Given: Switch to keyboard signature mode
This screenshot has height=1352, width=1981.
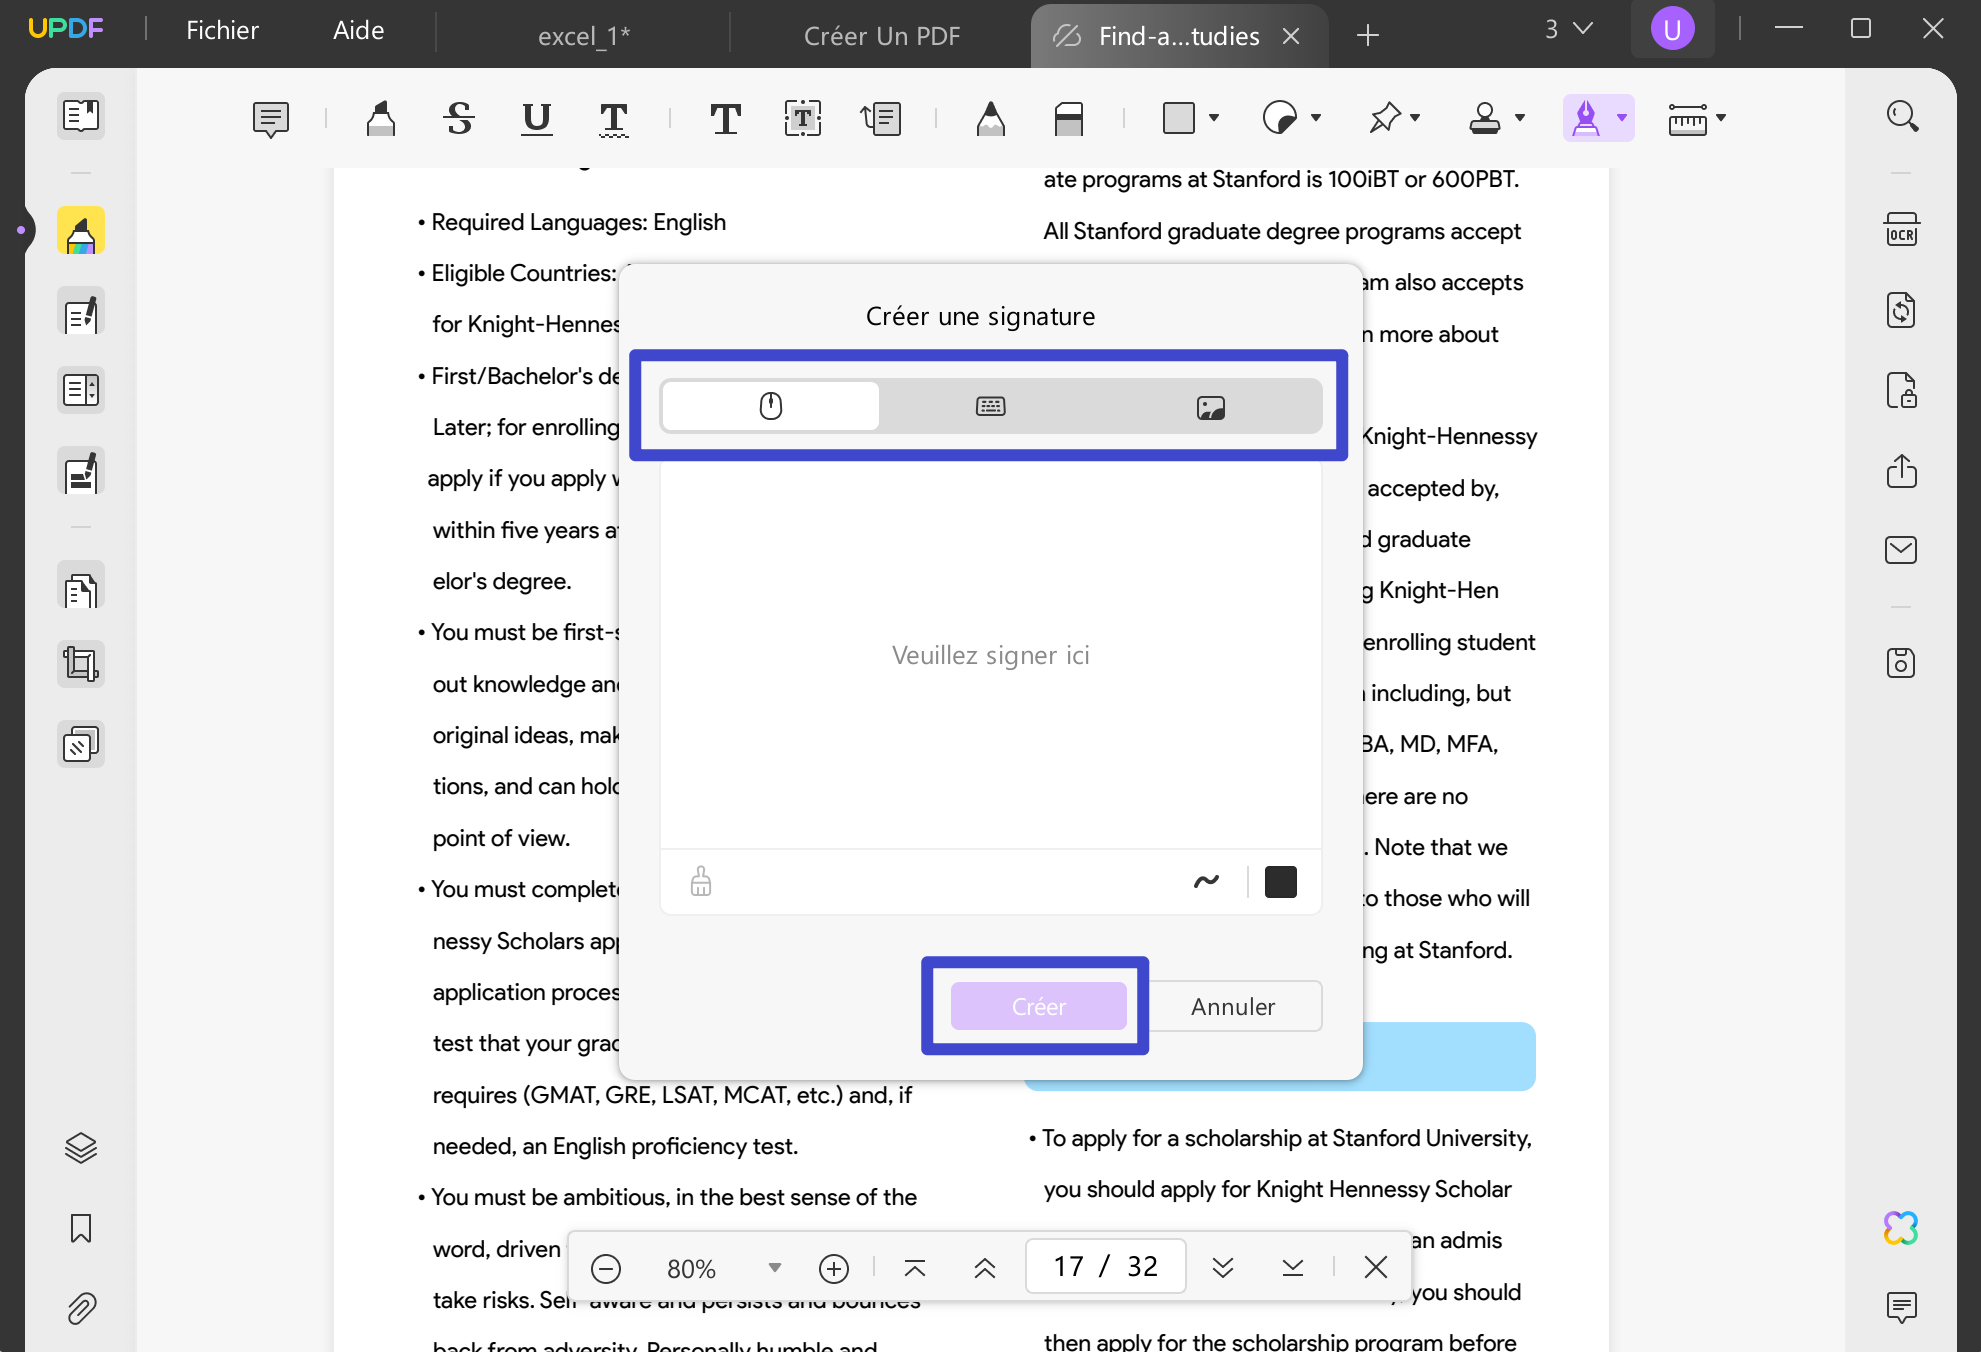Looking at the screenshot, I should tap(989, 406).
